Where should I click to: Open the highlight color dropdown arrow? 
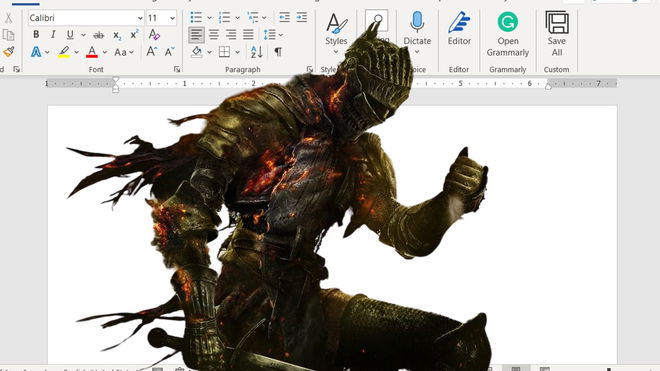77,52
